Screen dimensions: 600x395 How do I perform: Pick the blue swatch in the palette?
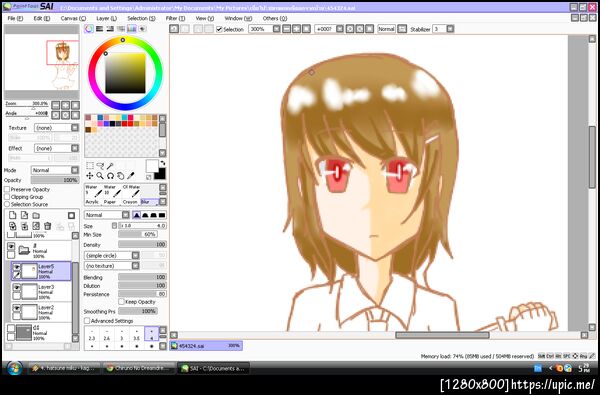(100, 118)
